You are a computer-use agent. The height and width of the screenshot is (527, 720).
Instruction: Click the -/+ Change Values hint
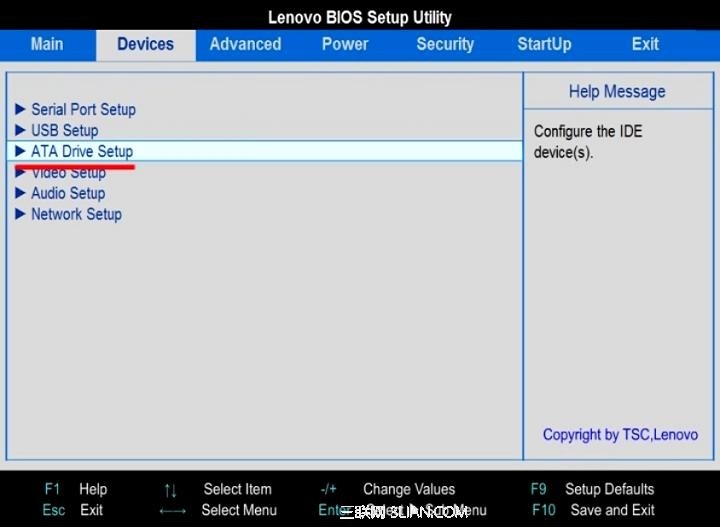388,489
